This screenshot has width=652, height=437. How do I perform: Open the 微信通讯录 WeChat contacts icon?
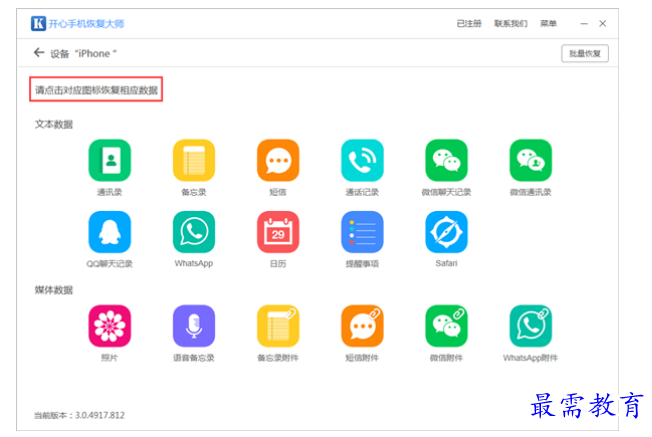point(531,160)
